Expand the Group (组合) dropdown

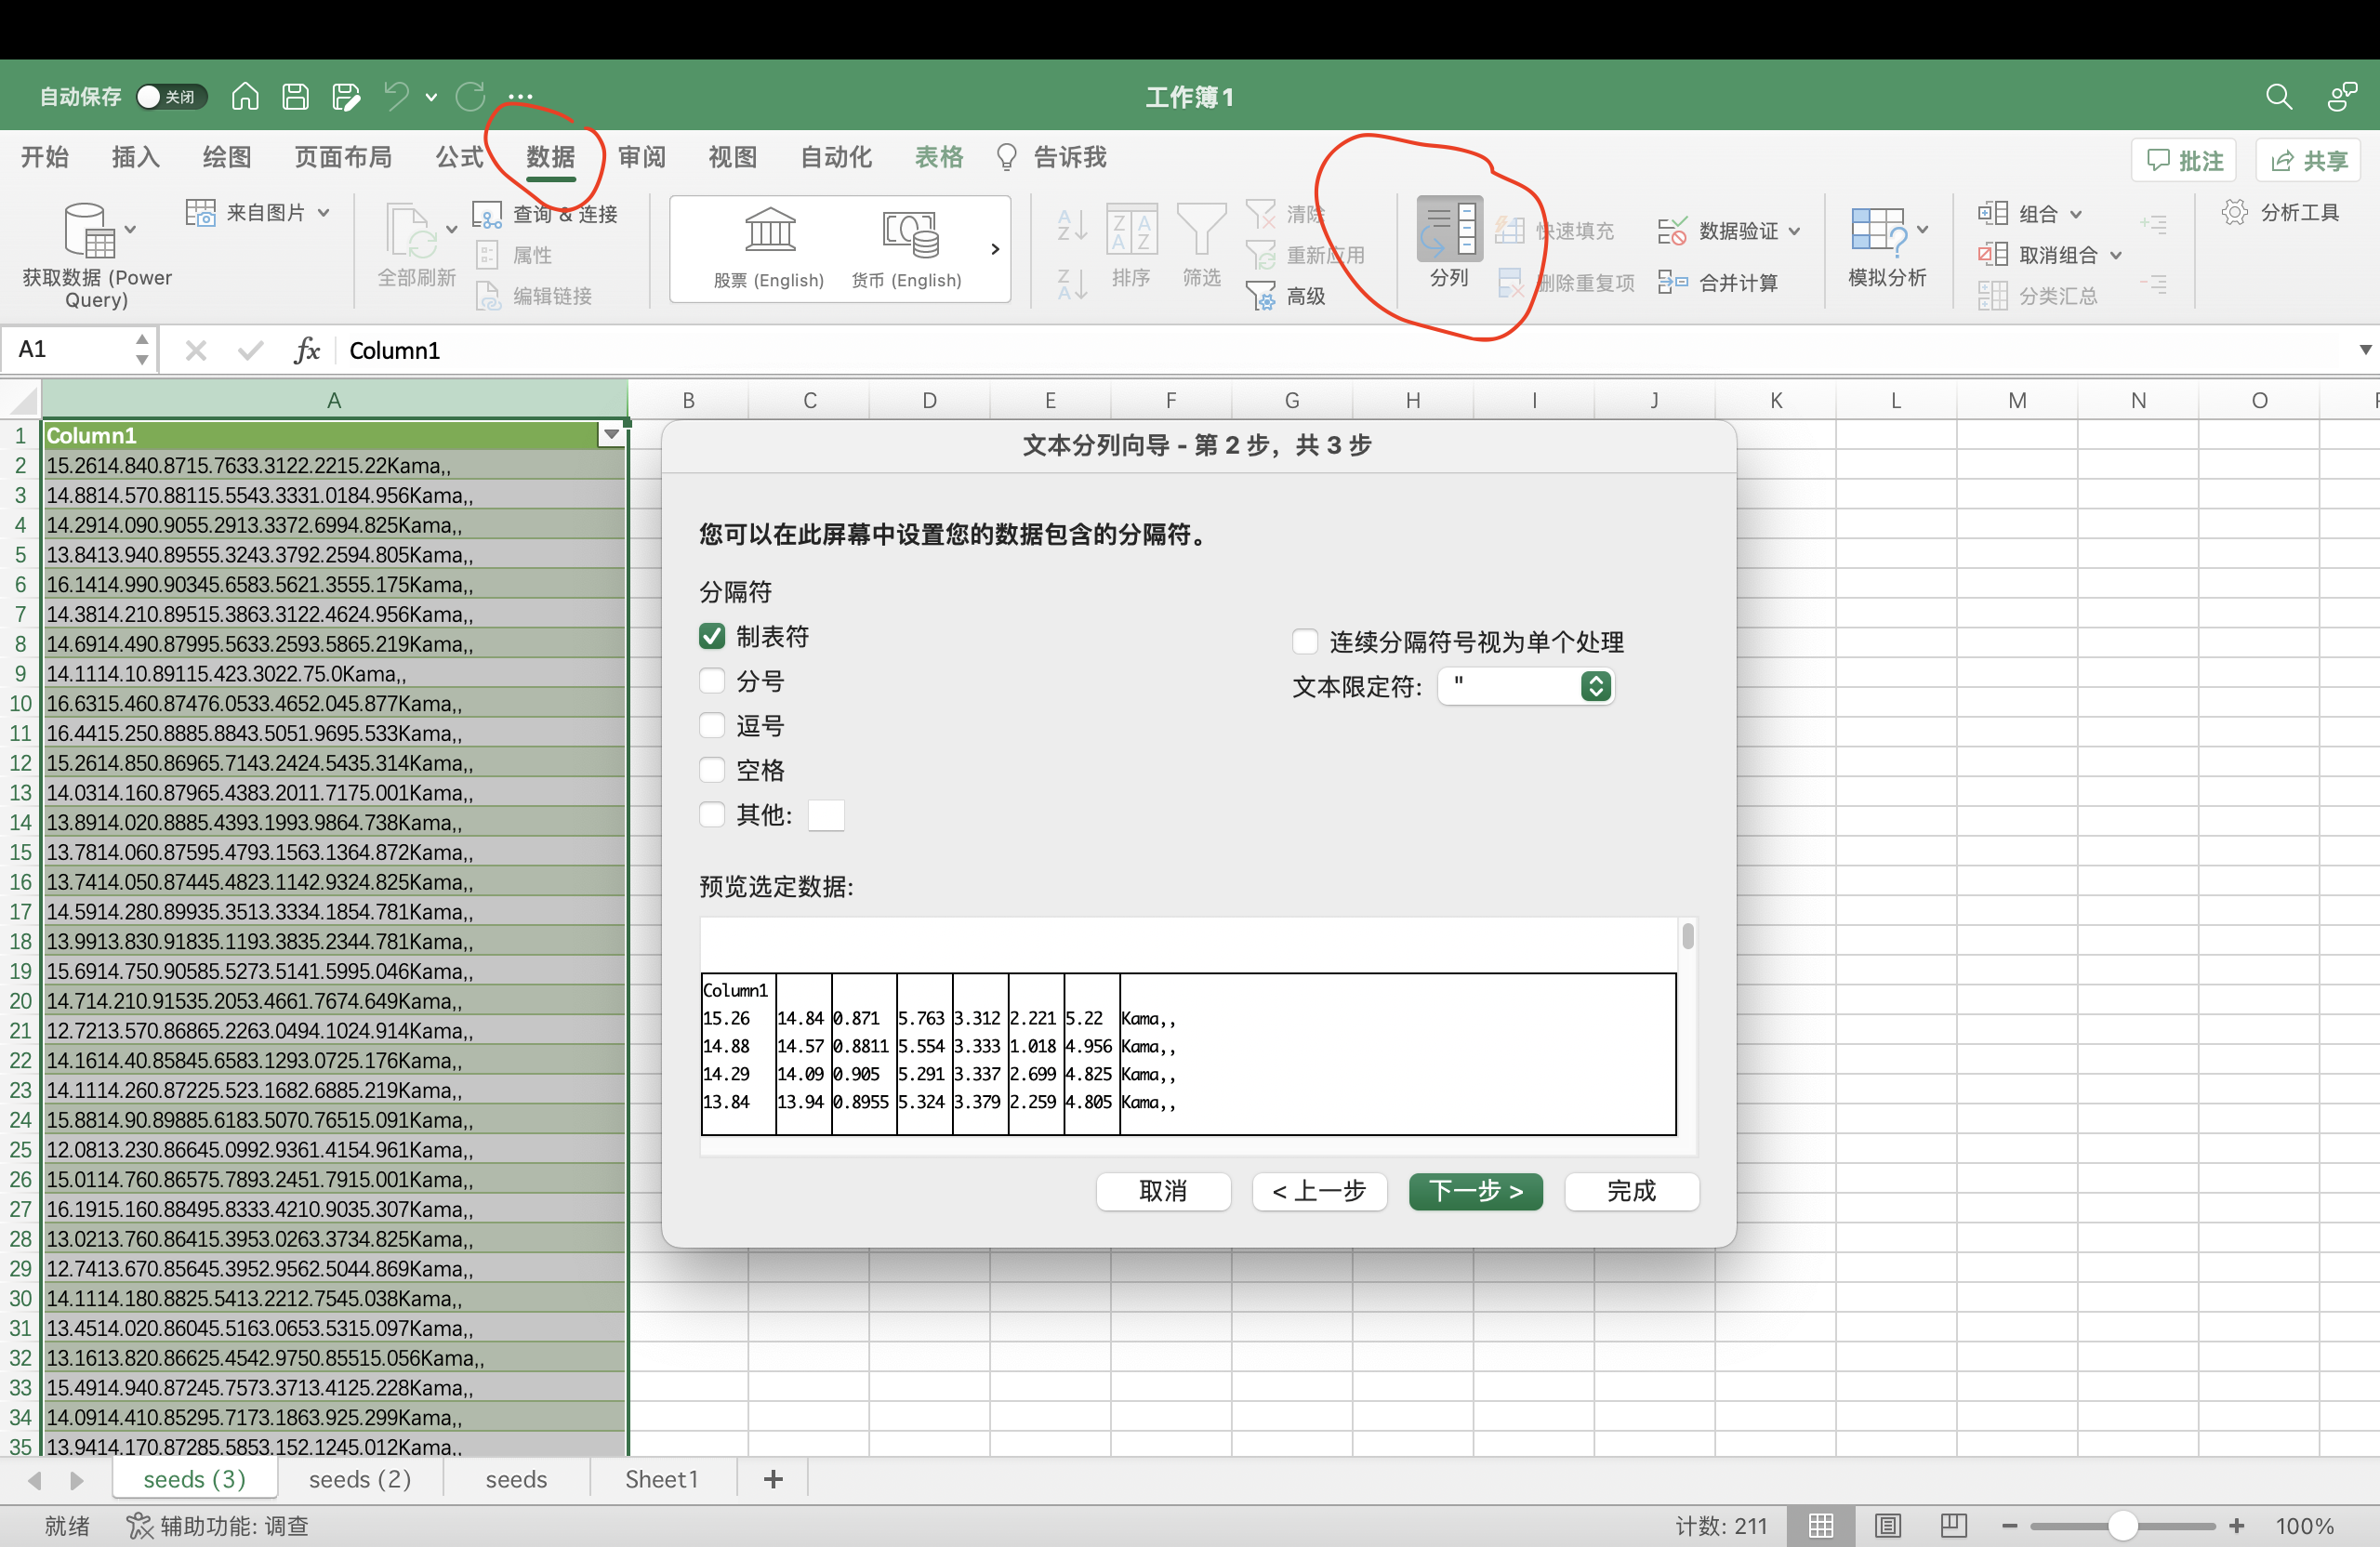point(2076,214)
